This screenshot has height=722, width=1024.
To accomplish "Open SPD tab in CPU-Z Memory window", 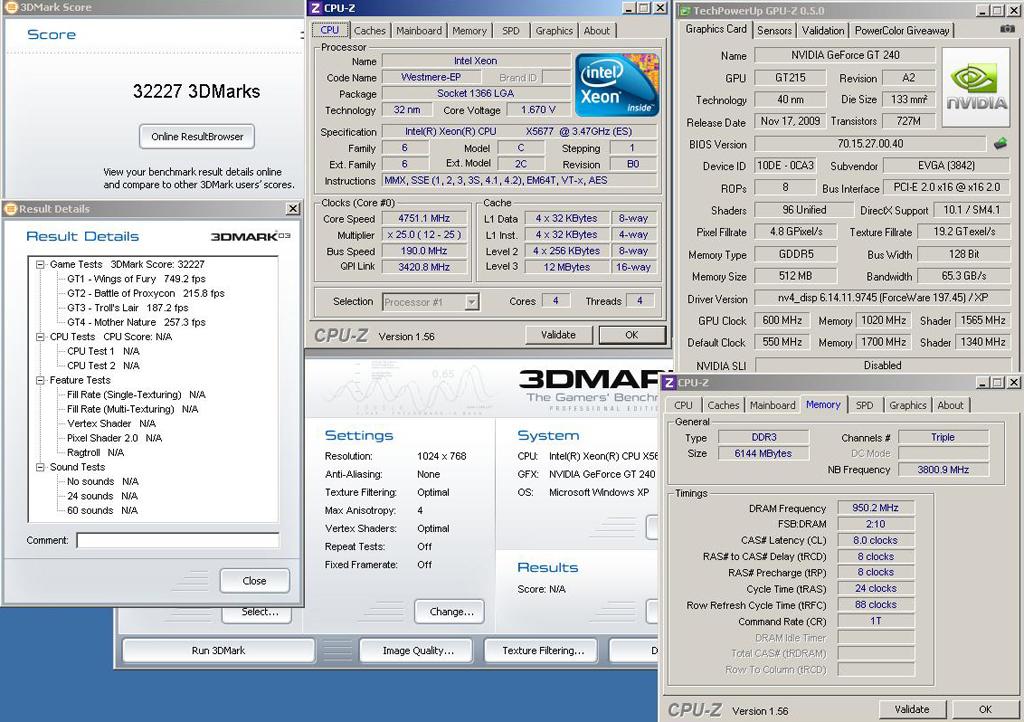I will click(864, 405).
